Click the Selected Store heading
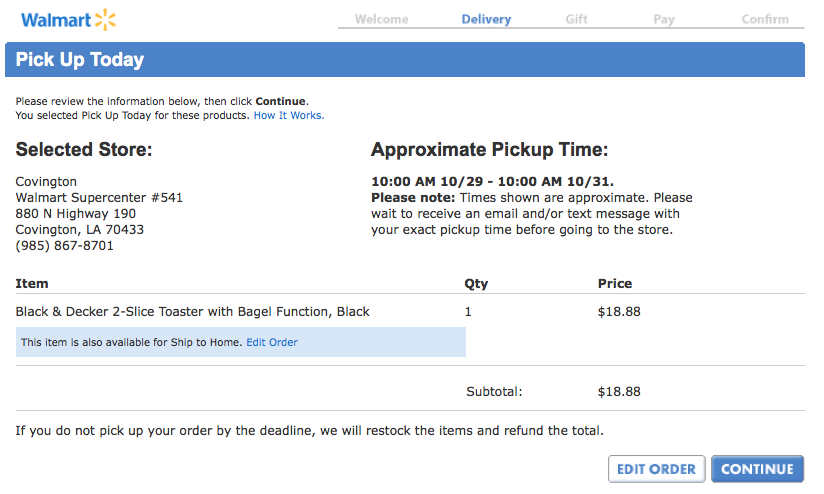 point(84,150)
